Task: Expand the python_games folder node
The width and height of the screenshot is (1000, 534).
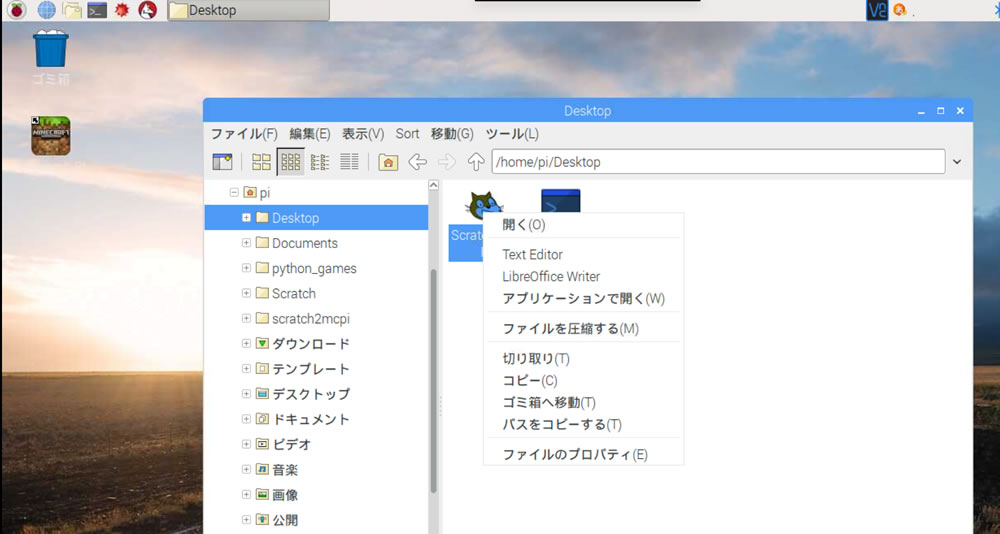Action: click(x=246, y=268)
